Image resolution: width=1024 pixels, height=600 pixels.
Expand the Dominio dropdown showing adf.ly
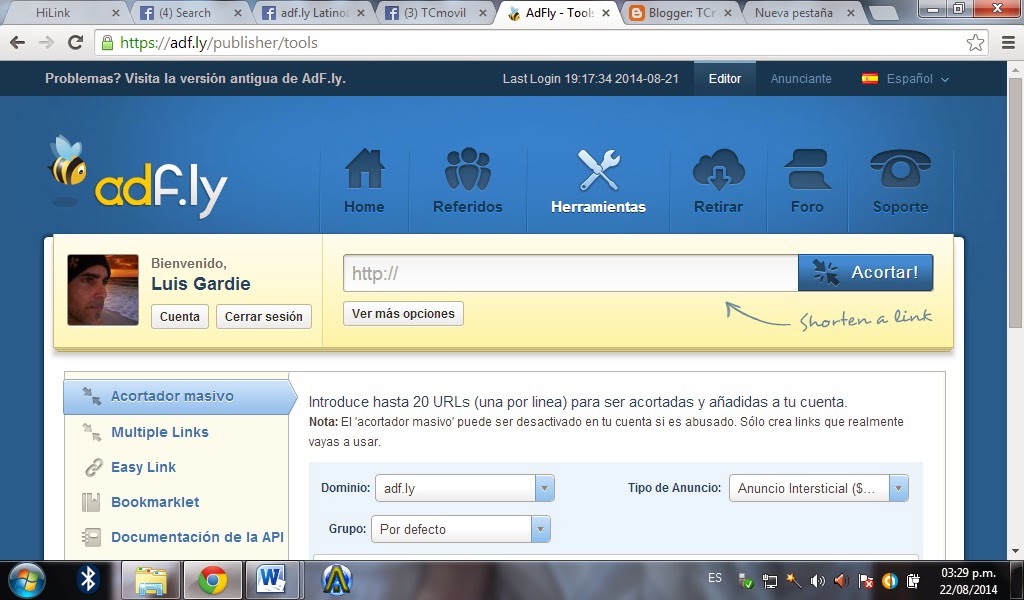(x=543, y=488)
